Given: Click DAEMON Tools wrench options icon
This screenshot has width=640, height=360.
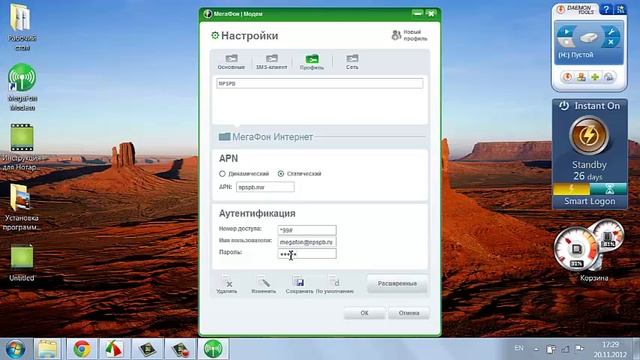Looking at the screenshot, I should (611, 31).
